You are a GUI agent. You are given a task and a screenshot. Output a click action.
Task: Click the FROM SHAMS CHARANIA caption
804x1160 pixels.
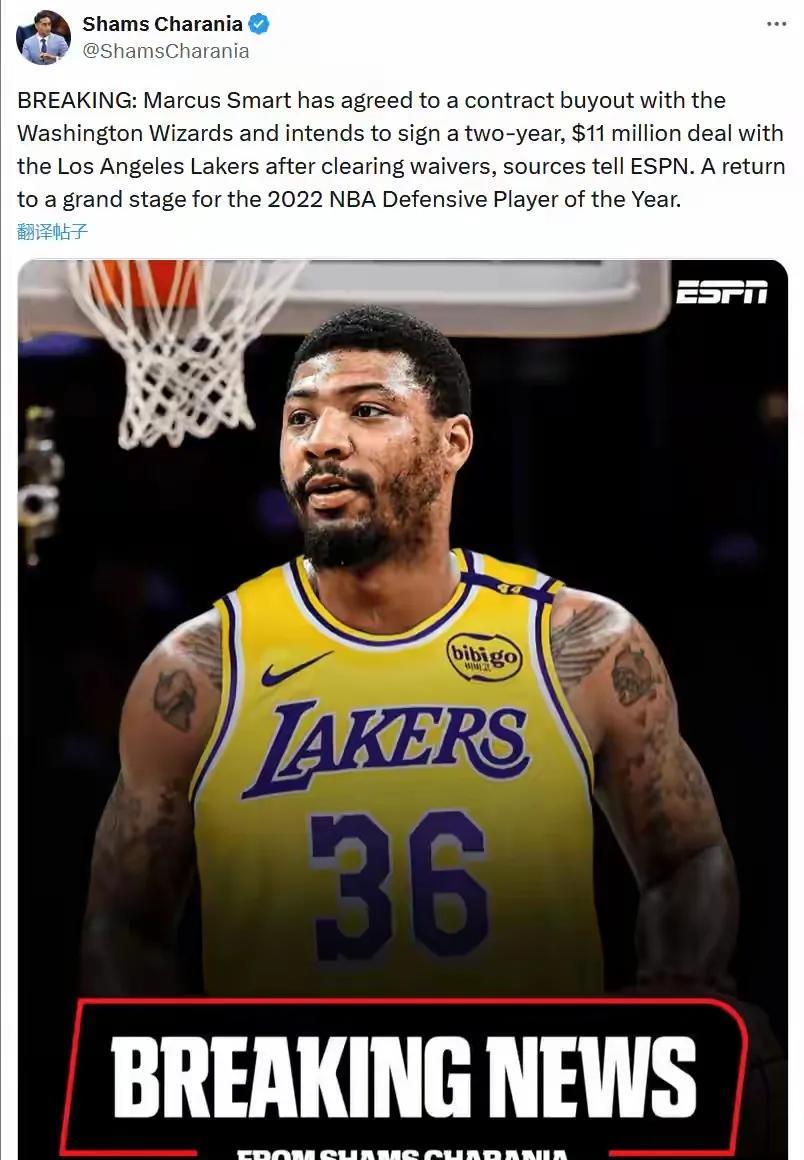[404, 1153]
